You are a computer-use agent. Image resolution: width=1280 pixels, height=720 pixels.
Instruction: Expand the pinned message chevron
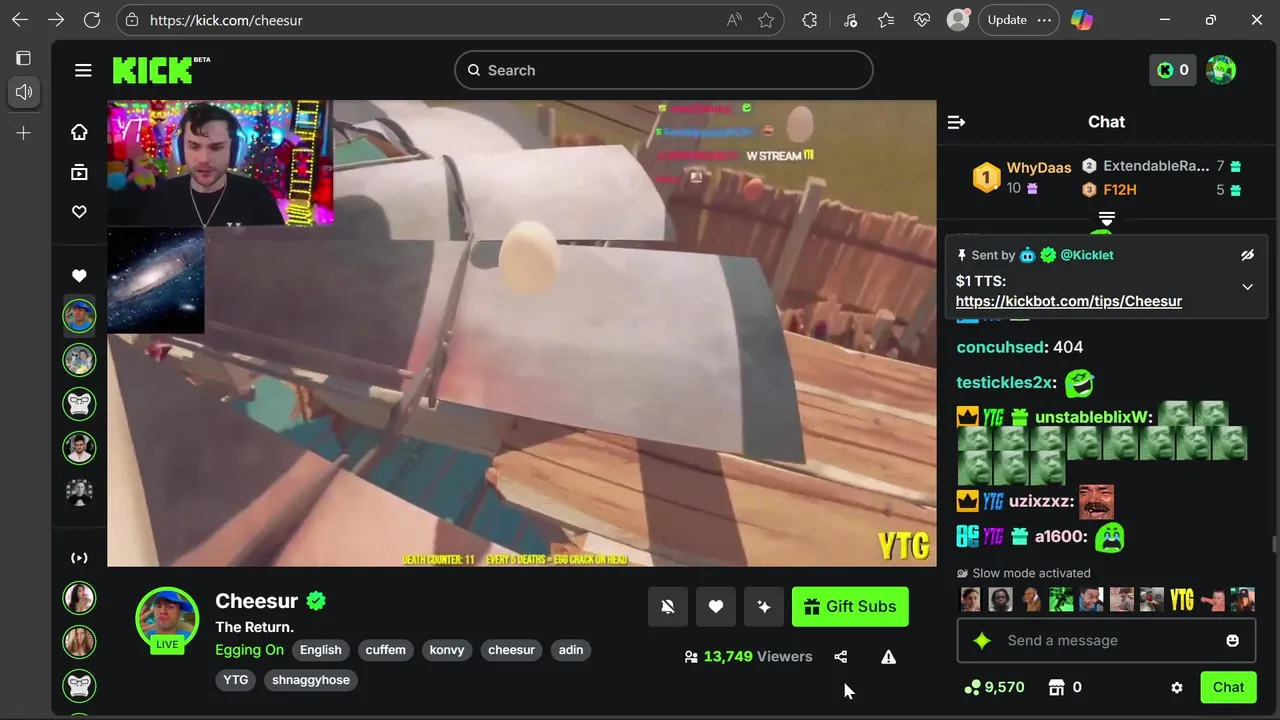coord(1247,287)
